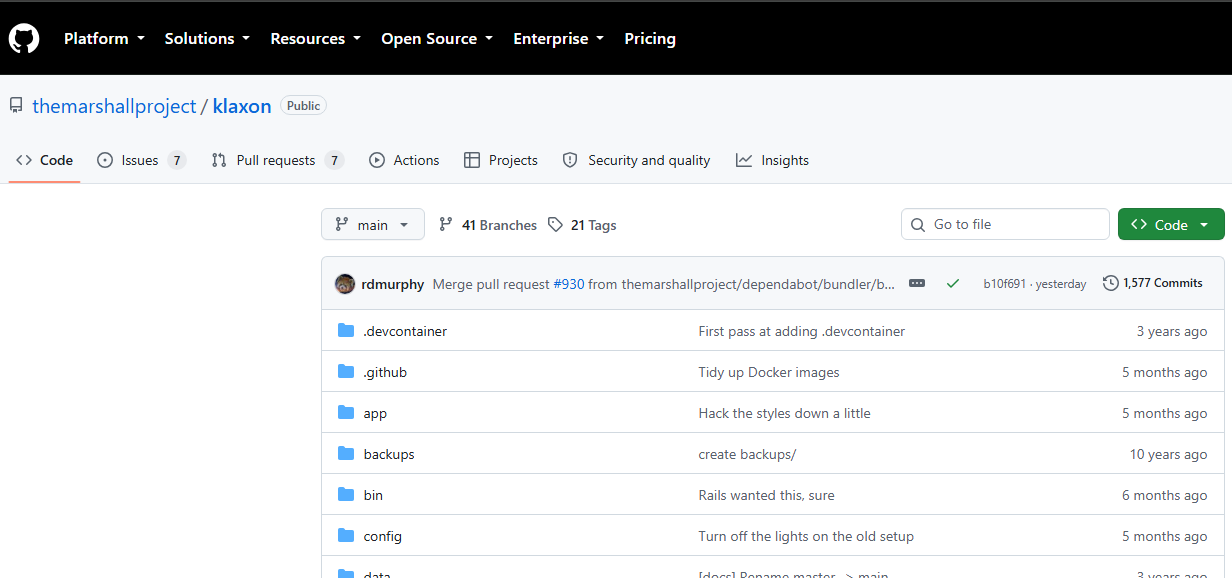Expand the Resources menu

pyautogui.click(x=316, y=39)
